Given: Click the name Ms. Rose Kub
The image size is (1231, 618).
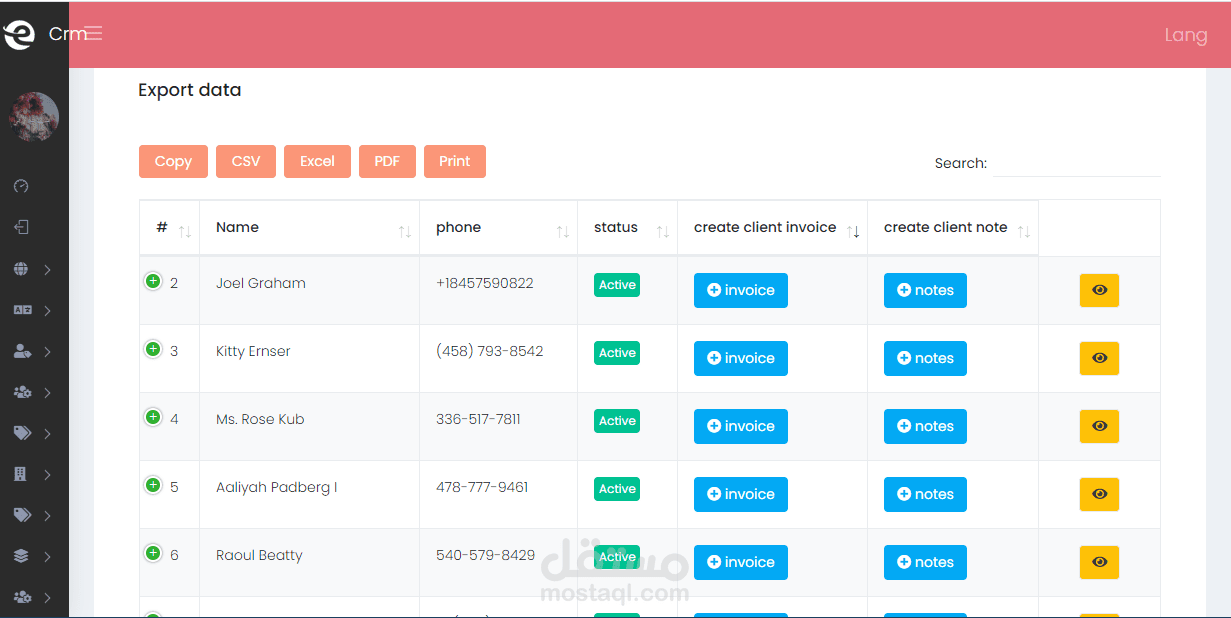Looking at the screenshot, I should [x=260, y=419].
